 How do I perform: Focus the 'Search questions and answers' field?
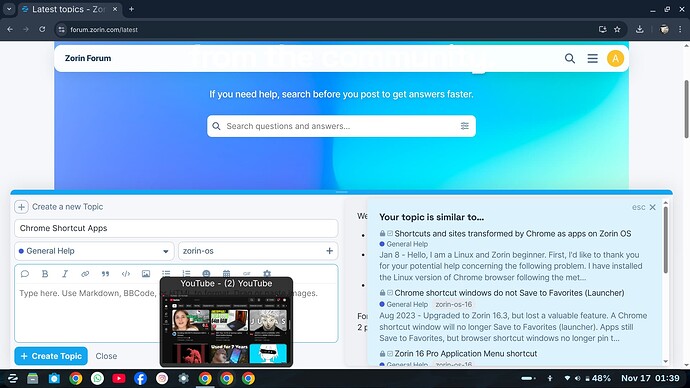click(341, 126)
